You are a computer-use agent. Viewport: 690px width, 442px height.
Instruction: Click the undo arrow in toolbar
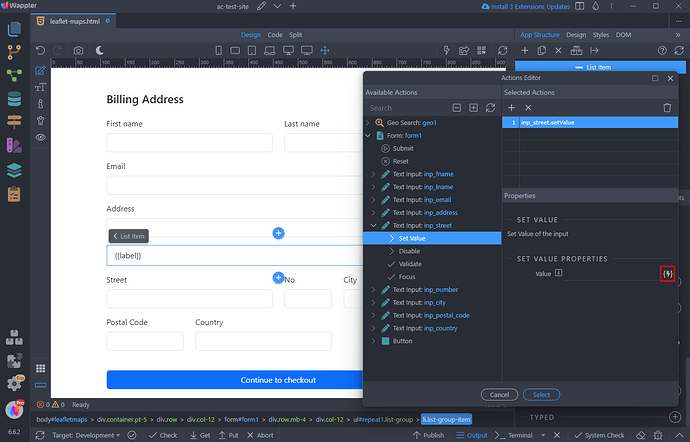point(40,51)
